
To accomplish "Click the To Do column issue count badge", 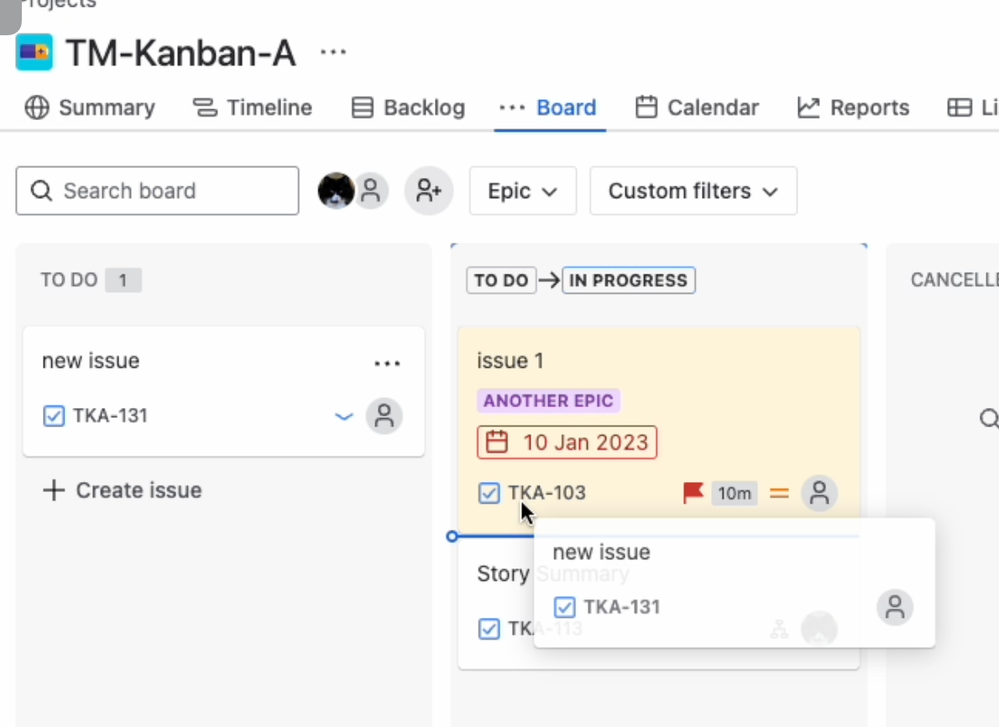I will (x=123, y=280).
